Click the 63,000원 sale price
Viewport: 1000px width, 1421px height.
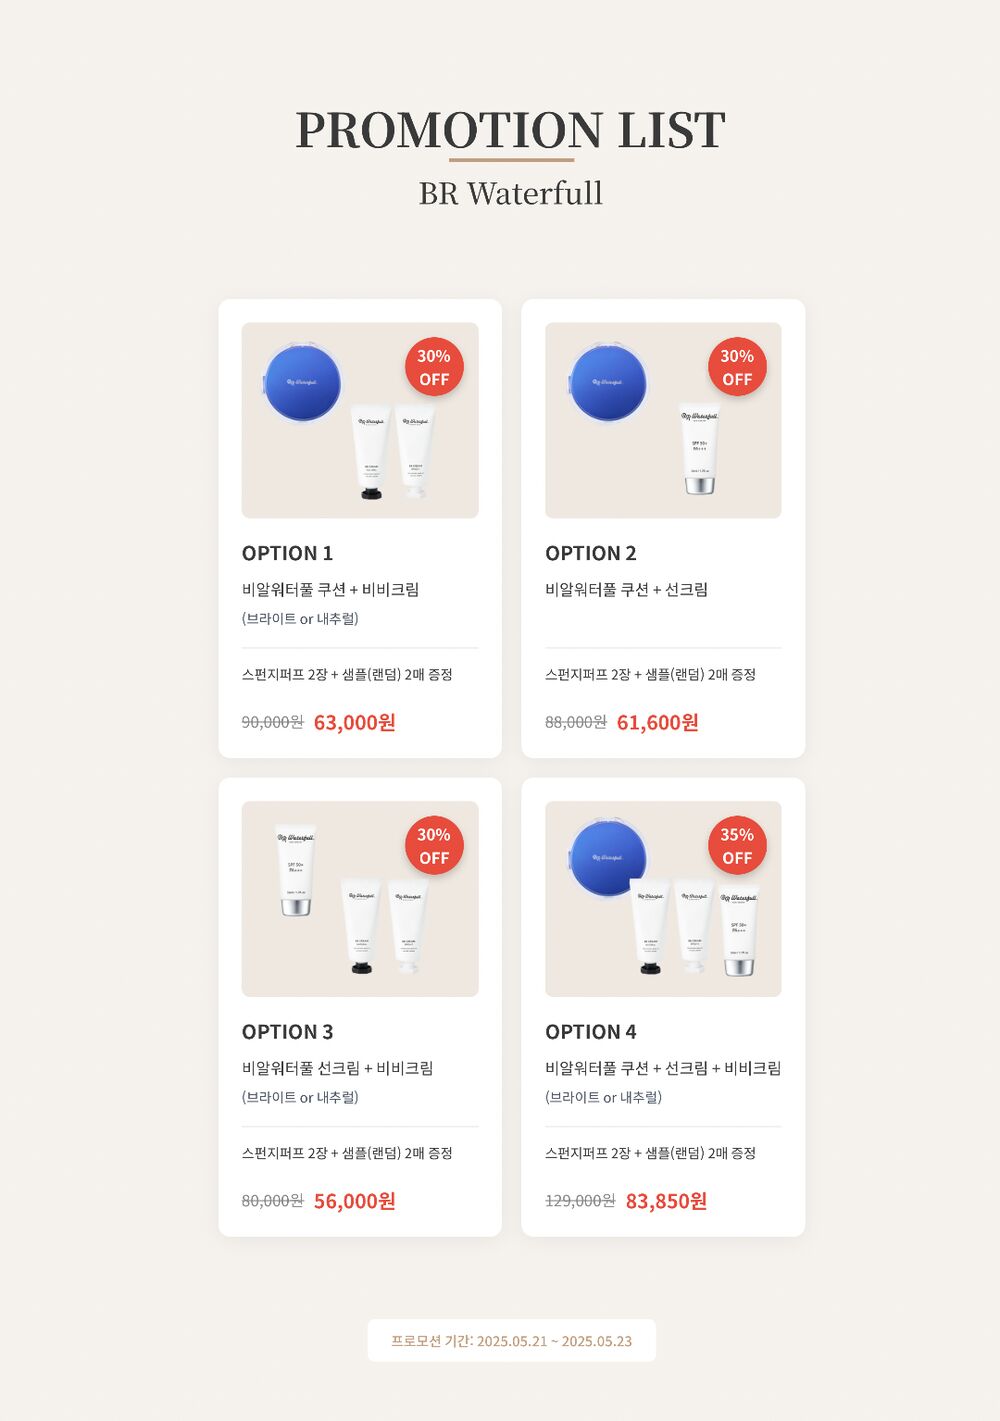[x=355, y=722]
